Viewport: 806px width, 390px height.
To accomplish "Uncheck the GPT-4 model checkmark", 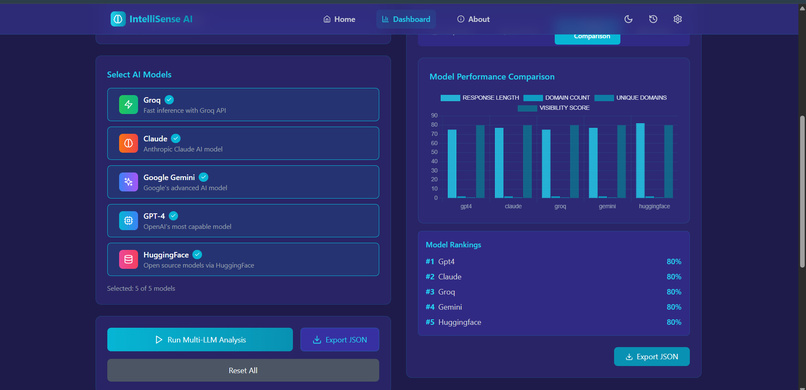I will pyautogui.click(x=174, y=216).
